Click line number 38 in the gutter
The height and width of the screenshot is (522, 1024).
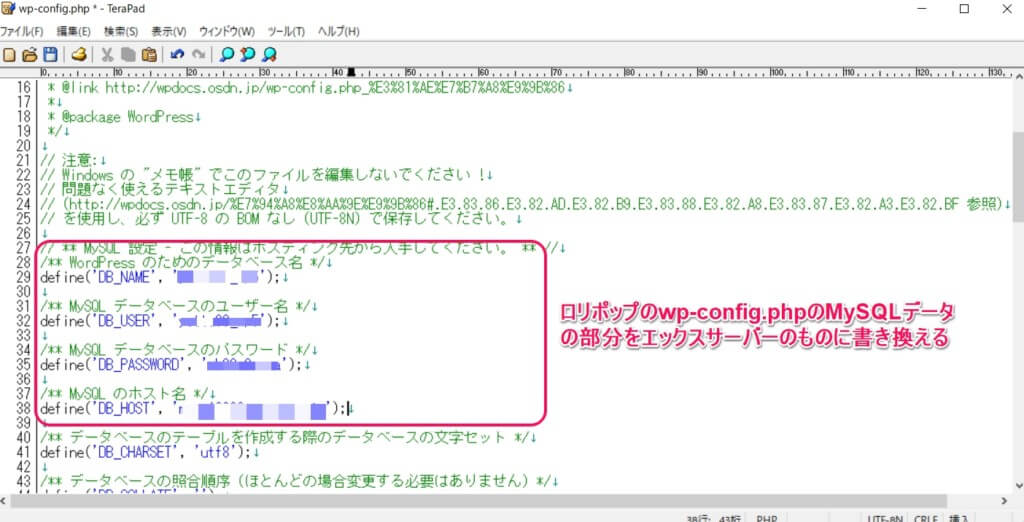point(23,410)
